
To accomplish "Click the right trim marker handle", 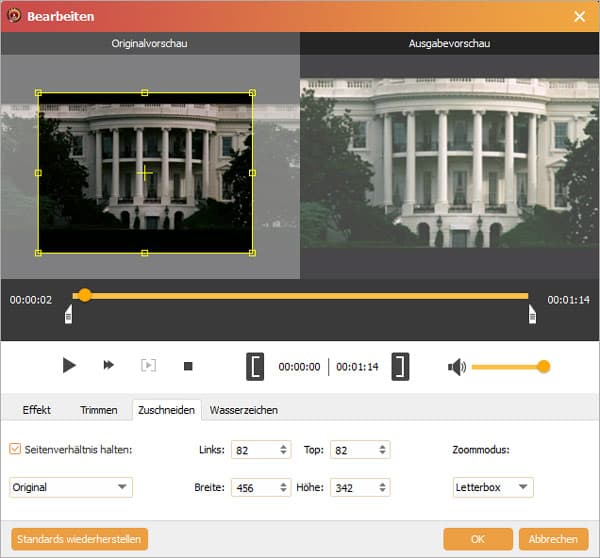I will (532, 315).
